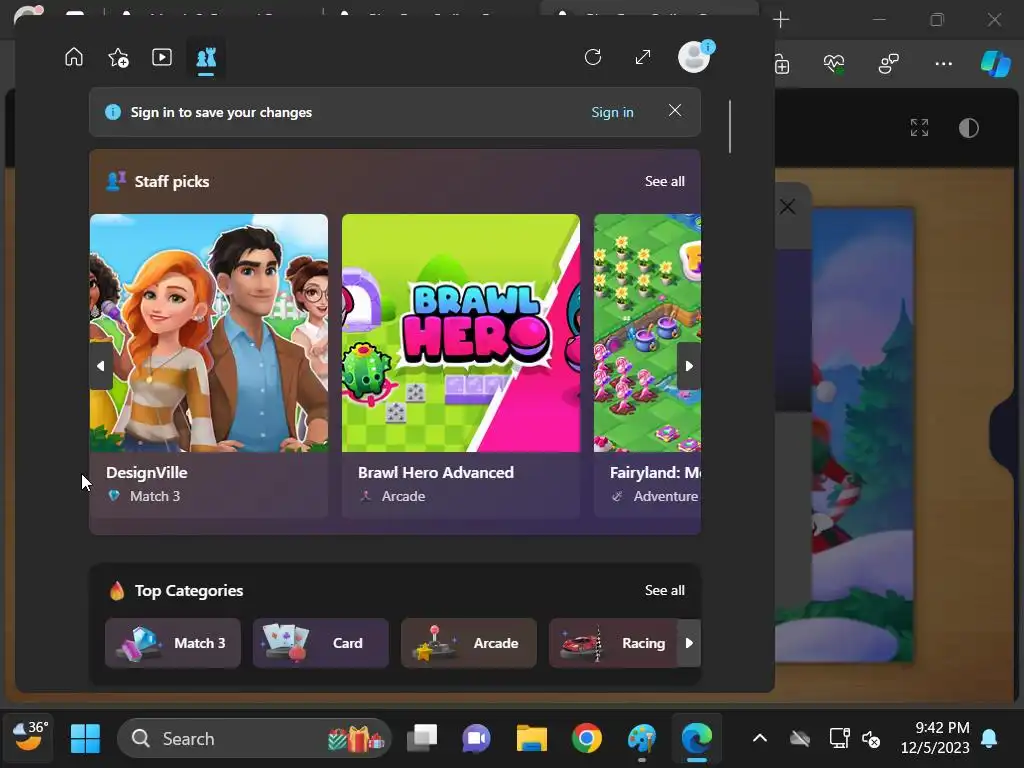Open the browser collections plus icon

pyautogui.click(x=782, y=64)
